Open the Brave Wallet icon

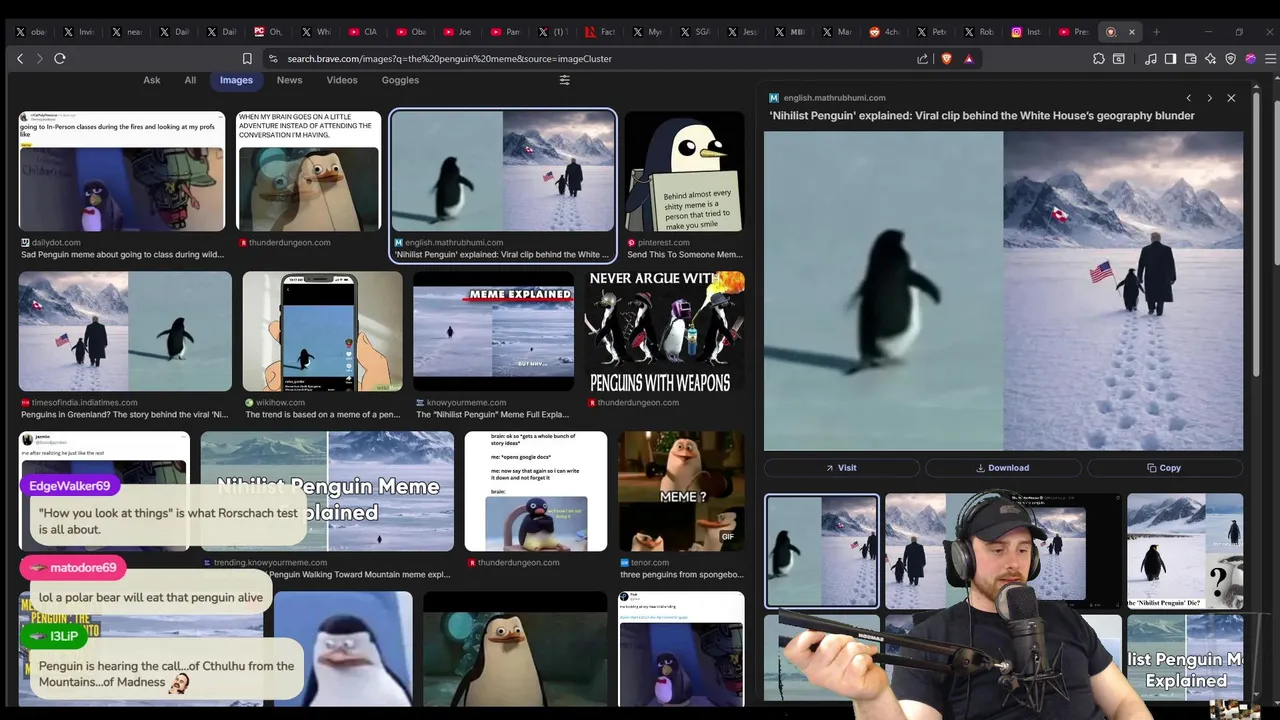[1191, 59]
